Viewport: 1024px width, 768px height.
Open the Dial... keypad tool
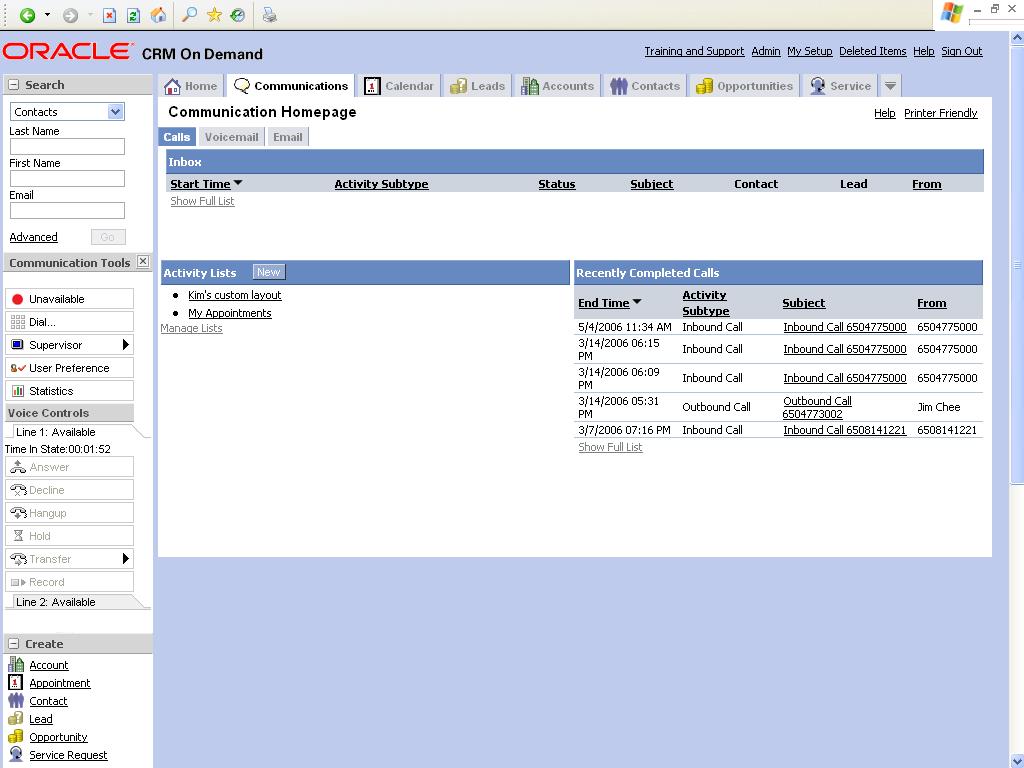click(x=69, y=322)
